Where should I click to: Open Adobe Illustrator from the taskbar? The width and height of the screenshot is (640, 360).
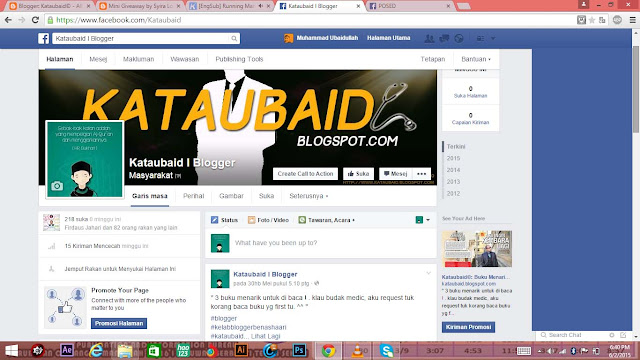click(x=241, y=350)
